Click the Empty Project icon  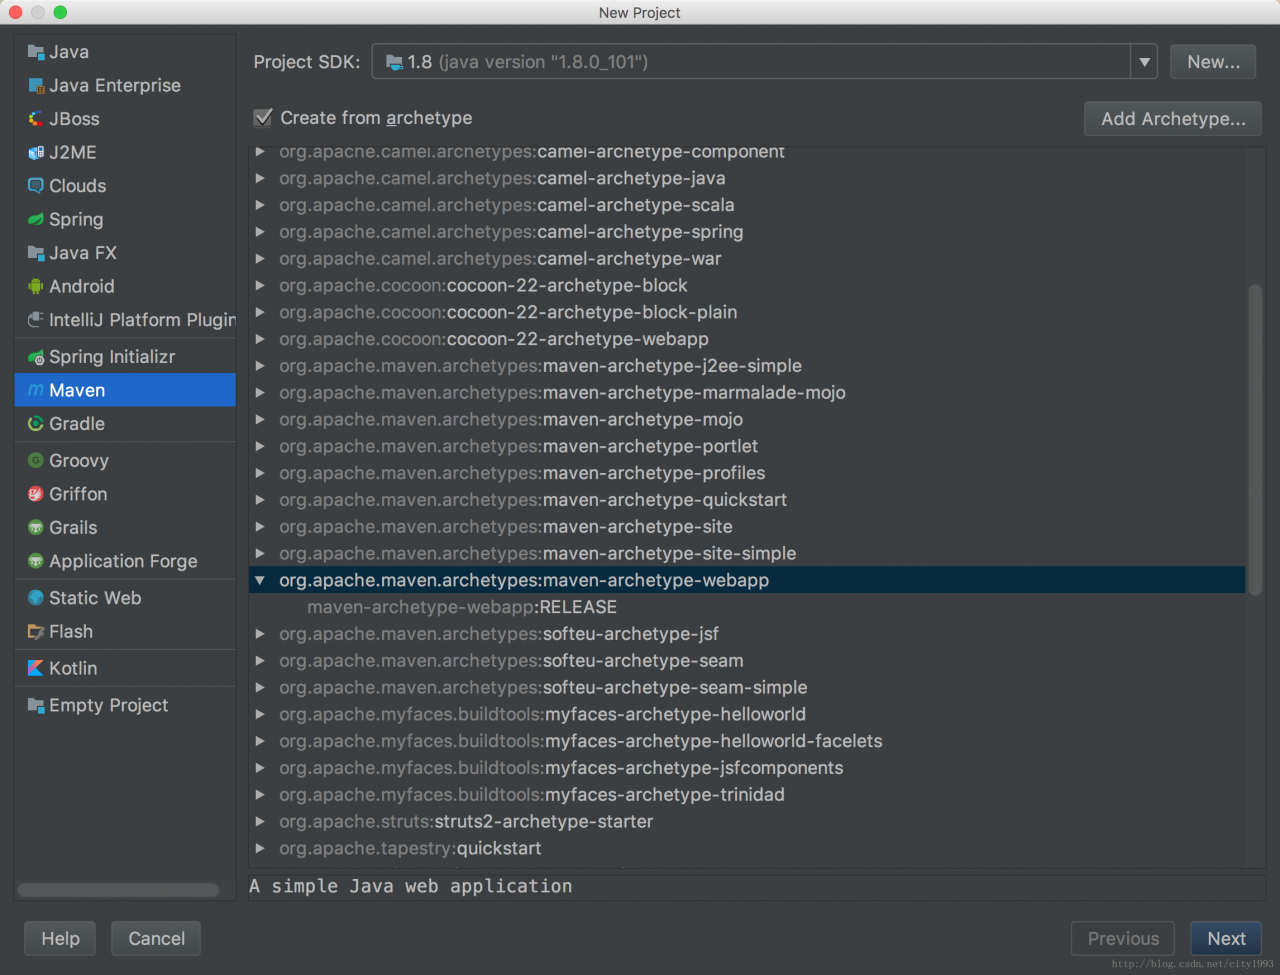tap(36, 705)
